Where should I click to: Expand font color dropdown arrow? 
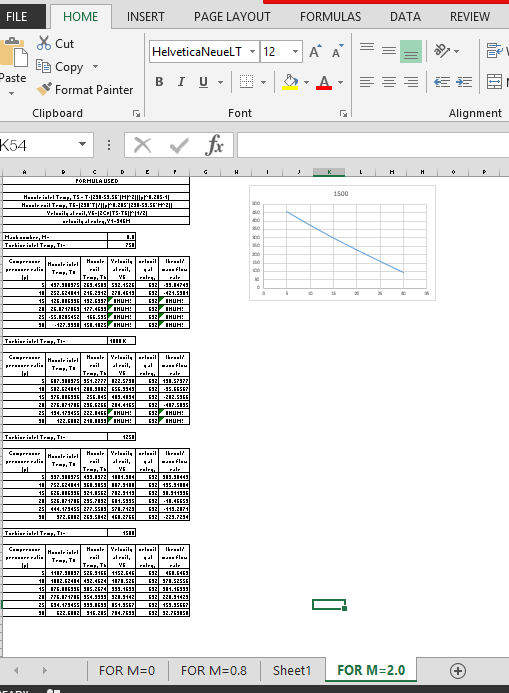(x=340, y=82)
